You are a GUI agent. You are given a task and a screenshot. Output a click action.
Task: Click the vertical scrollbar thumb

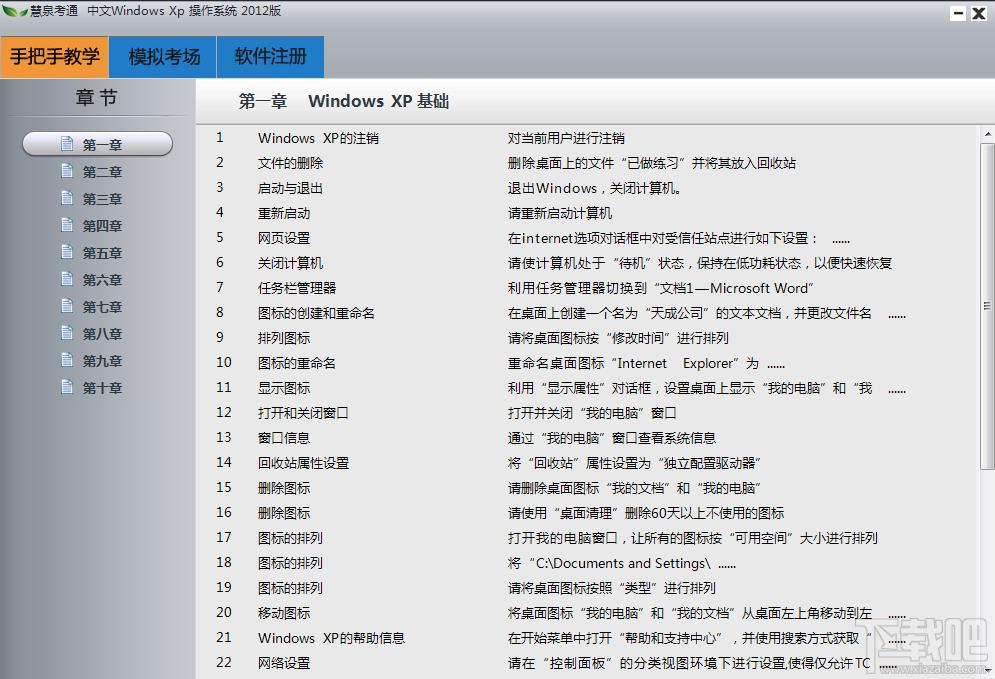987,306
